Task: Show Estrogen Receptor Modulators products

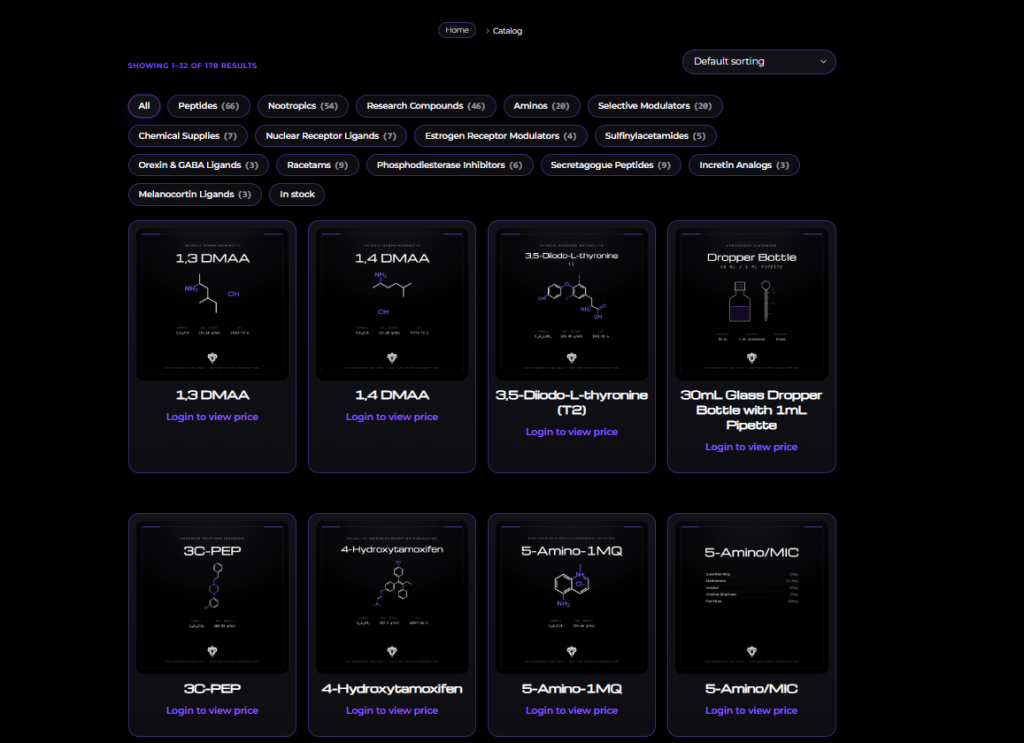Action: [501, 136]
